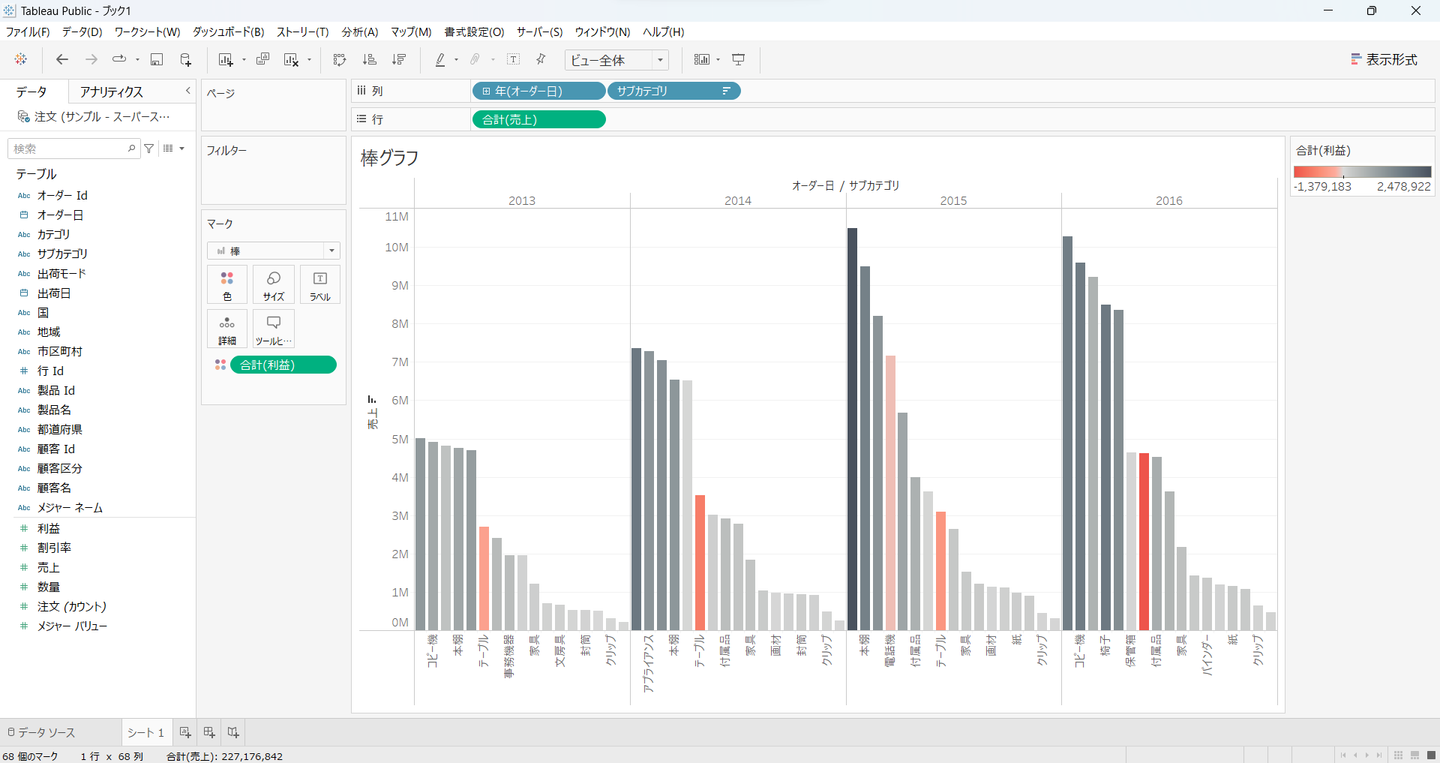Click the duplicate worksheet icon

(263, 60)
